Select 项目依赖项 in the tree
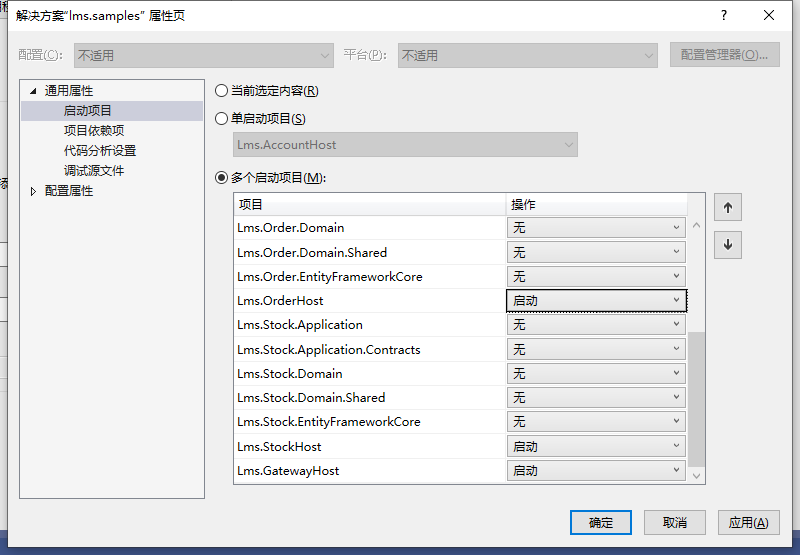 pyautogui.click(x=94, y=131)
